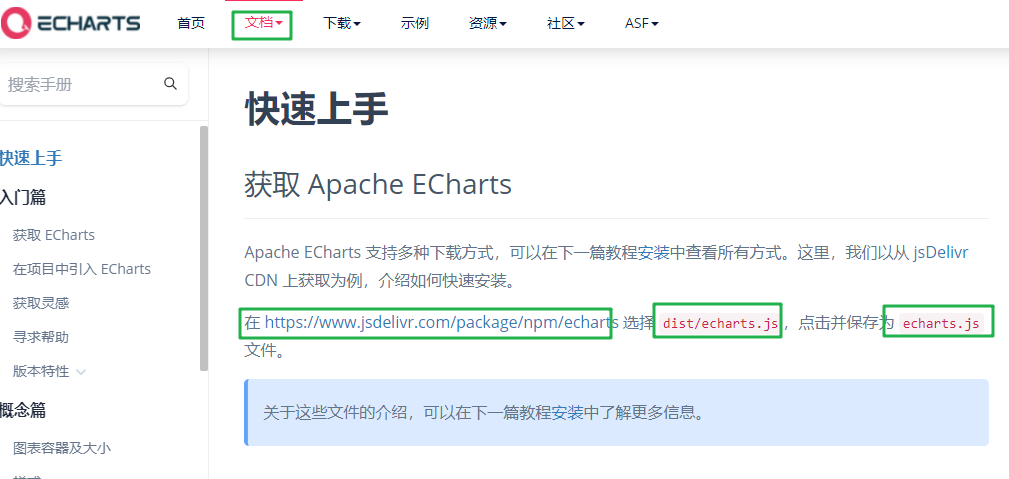Open the 社区 dropdown menu
1009x479 pixels.
tap(566, 24)
